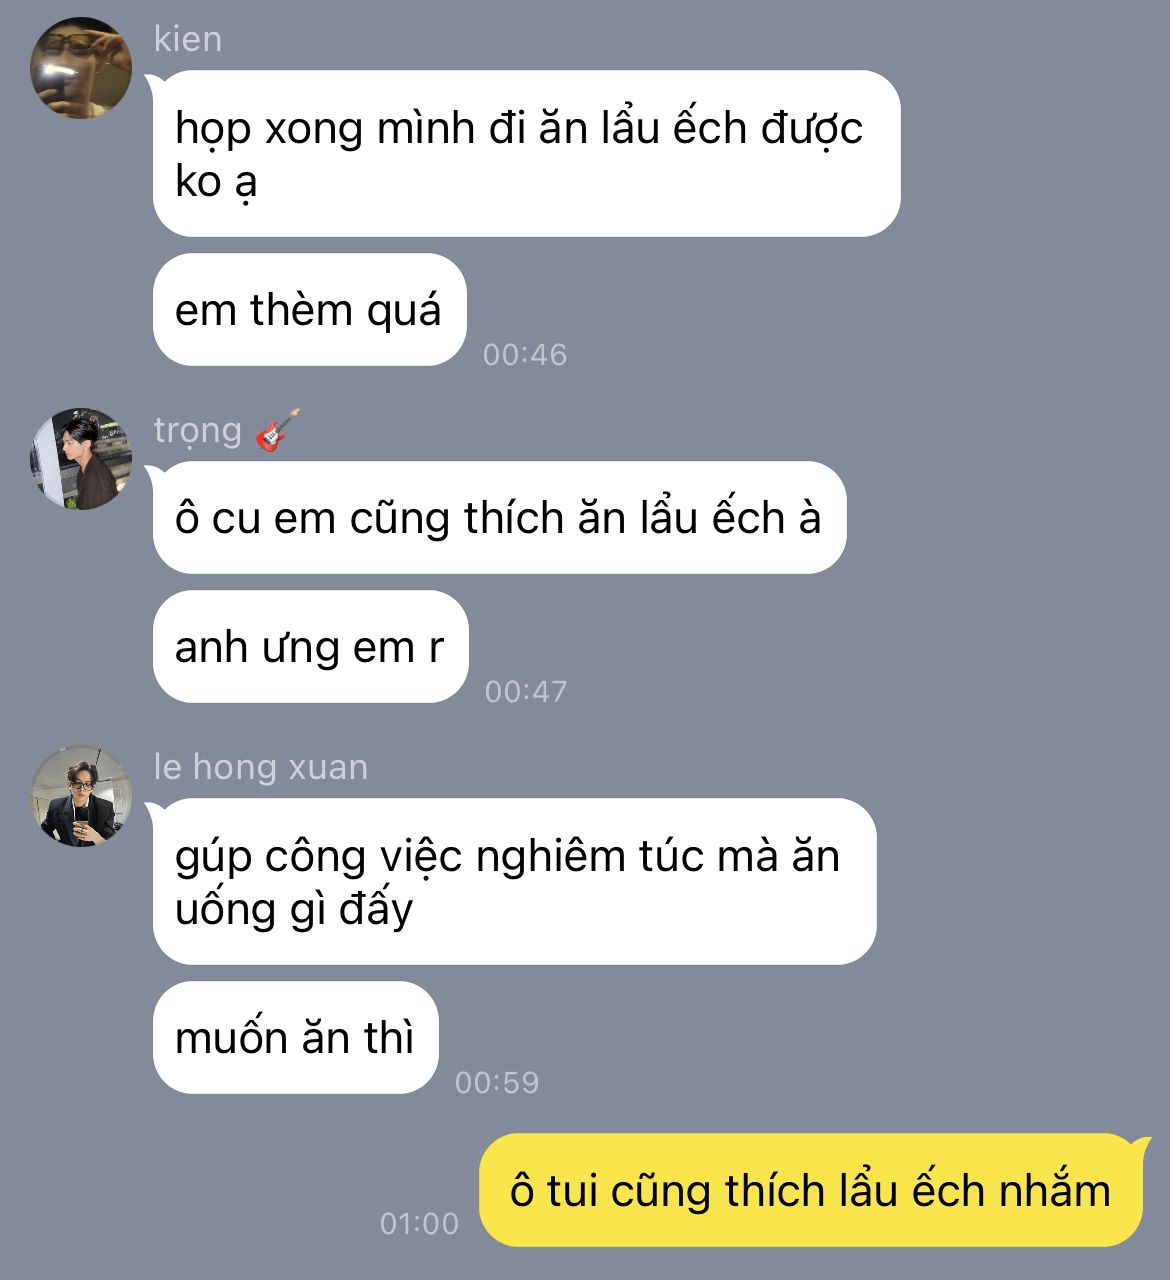This screenshot has height=1280, width=1170.
Task: Open trọng's profile avatar
Action: pyautogui.click(x=82, y=459)
